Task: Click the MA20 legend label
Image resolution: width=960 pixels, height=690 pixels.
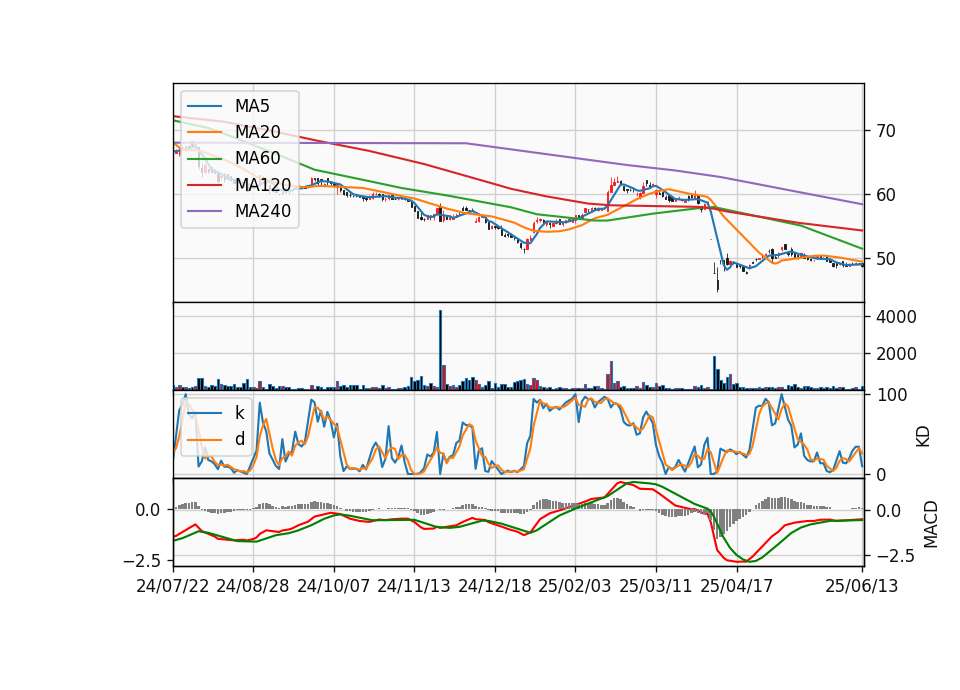Action: [x=257, y=132]
